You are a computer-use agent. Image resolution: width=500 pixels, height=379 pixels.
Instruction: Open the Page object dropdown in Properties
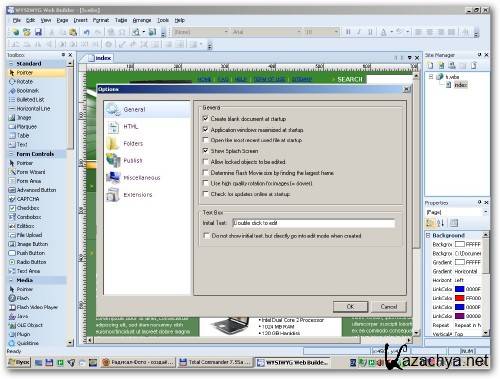(x=485, y=212)
